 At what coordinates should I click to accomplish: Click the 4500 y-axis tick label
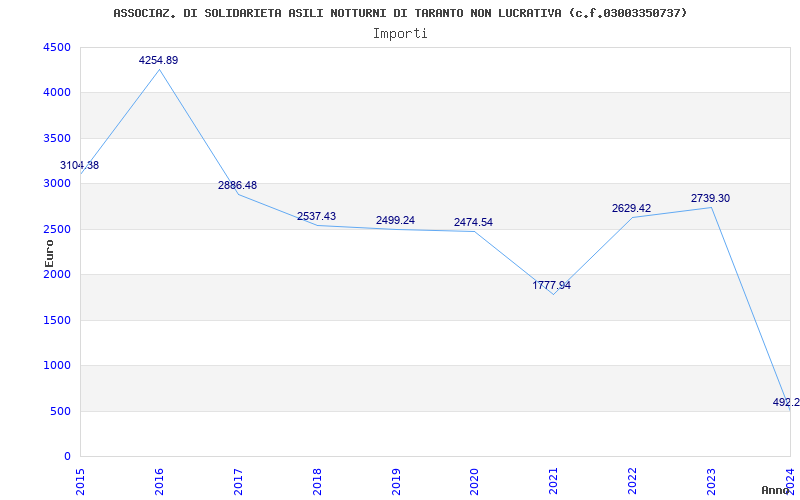click(58, 47)
